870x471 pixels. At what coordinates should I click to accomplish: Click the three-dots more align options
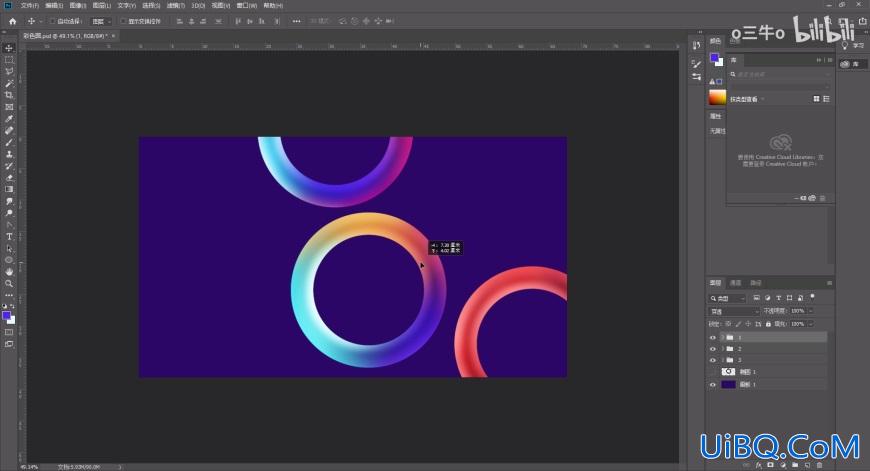[x=296, y=21]
